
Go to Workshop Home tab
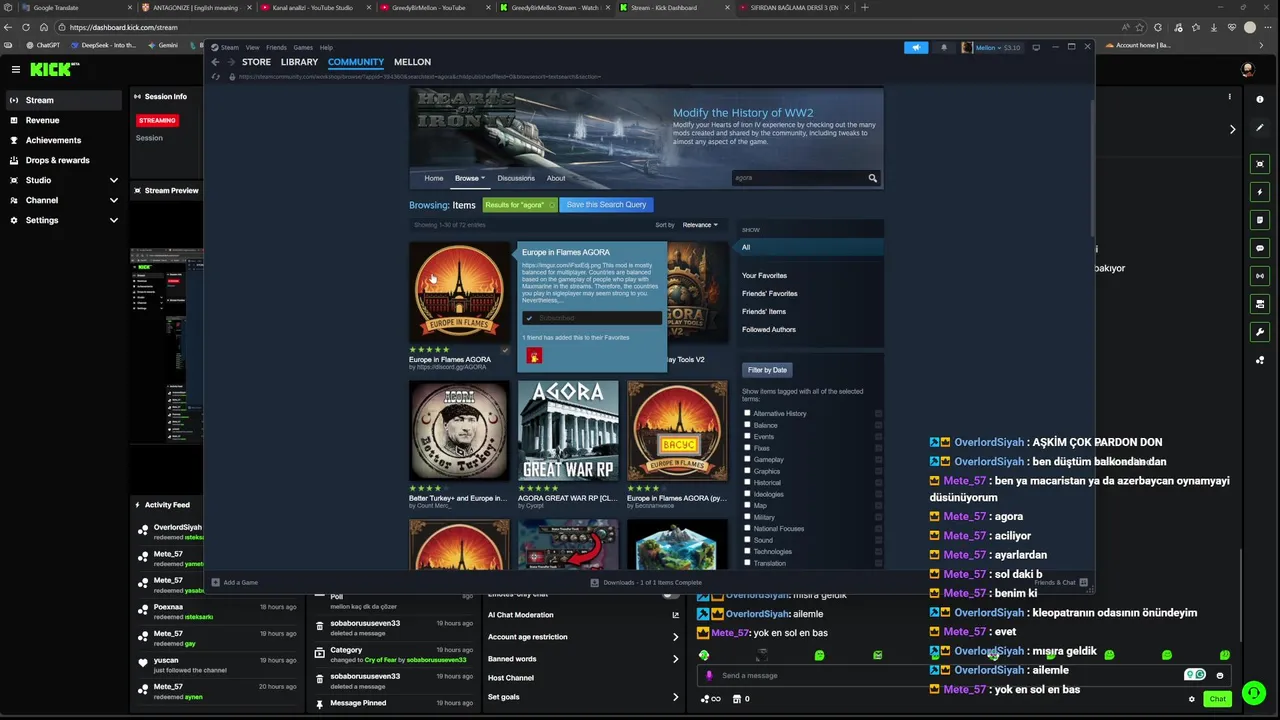[x=433, y=178]
